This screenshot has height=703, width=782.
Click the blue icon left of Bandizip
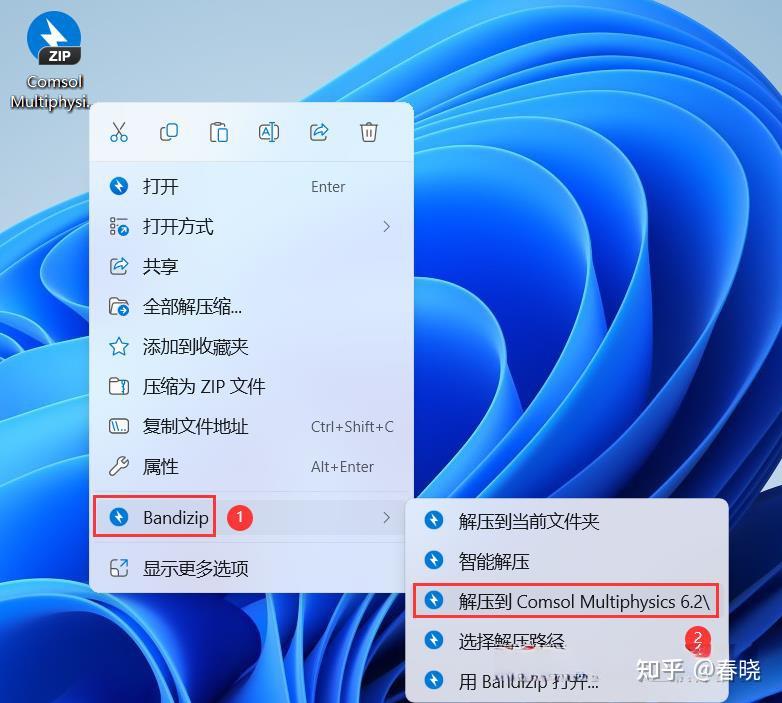click(x=119, y=517)
